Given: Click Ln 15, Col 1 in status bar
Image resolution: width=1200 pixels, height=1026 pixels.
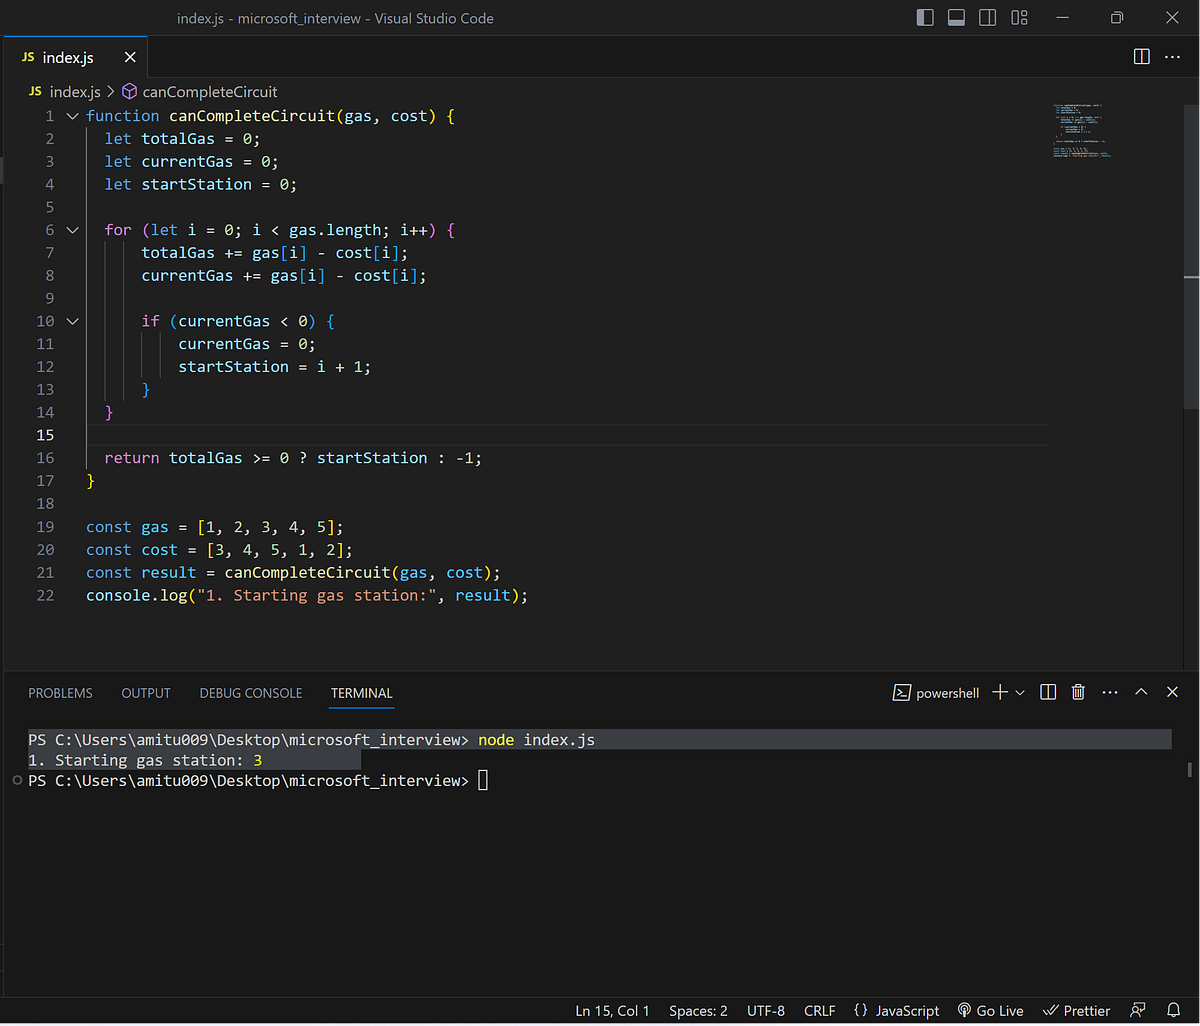Looking at the screenshot, I should pos(612,1011).
